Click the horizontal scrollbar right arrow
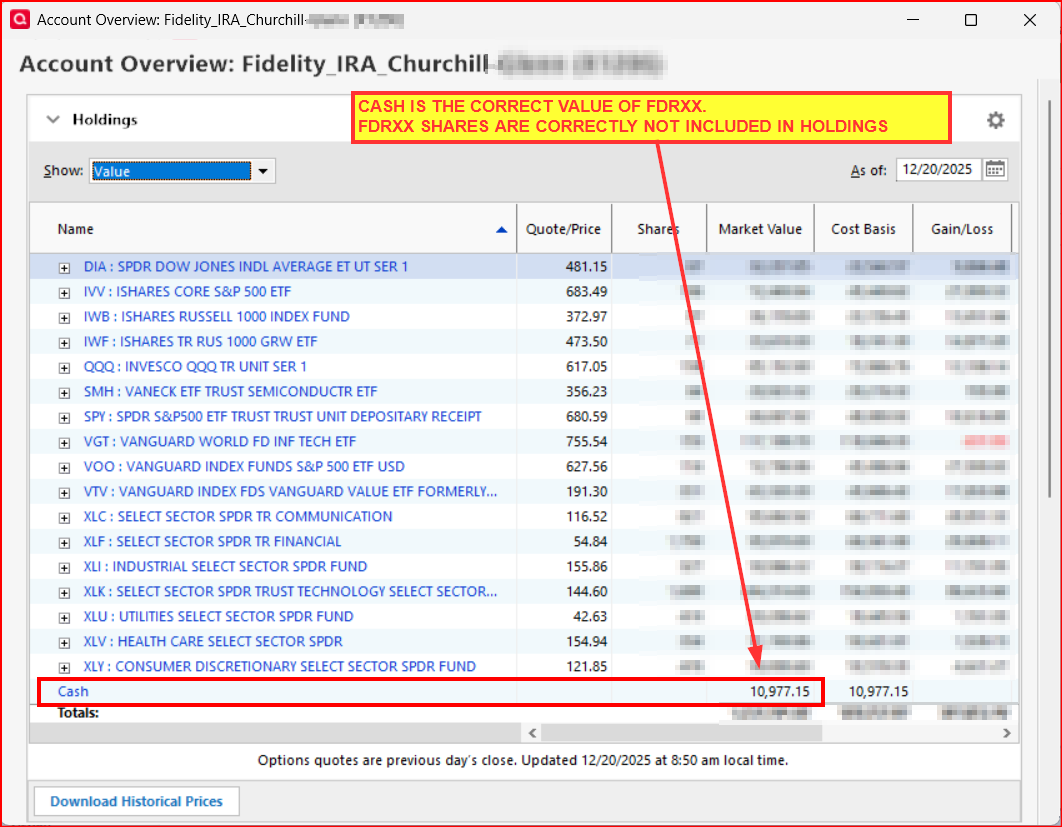This screenshot has width=1062, height=827. (x=1006, y=733)
